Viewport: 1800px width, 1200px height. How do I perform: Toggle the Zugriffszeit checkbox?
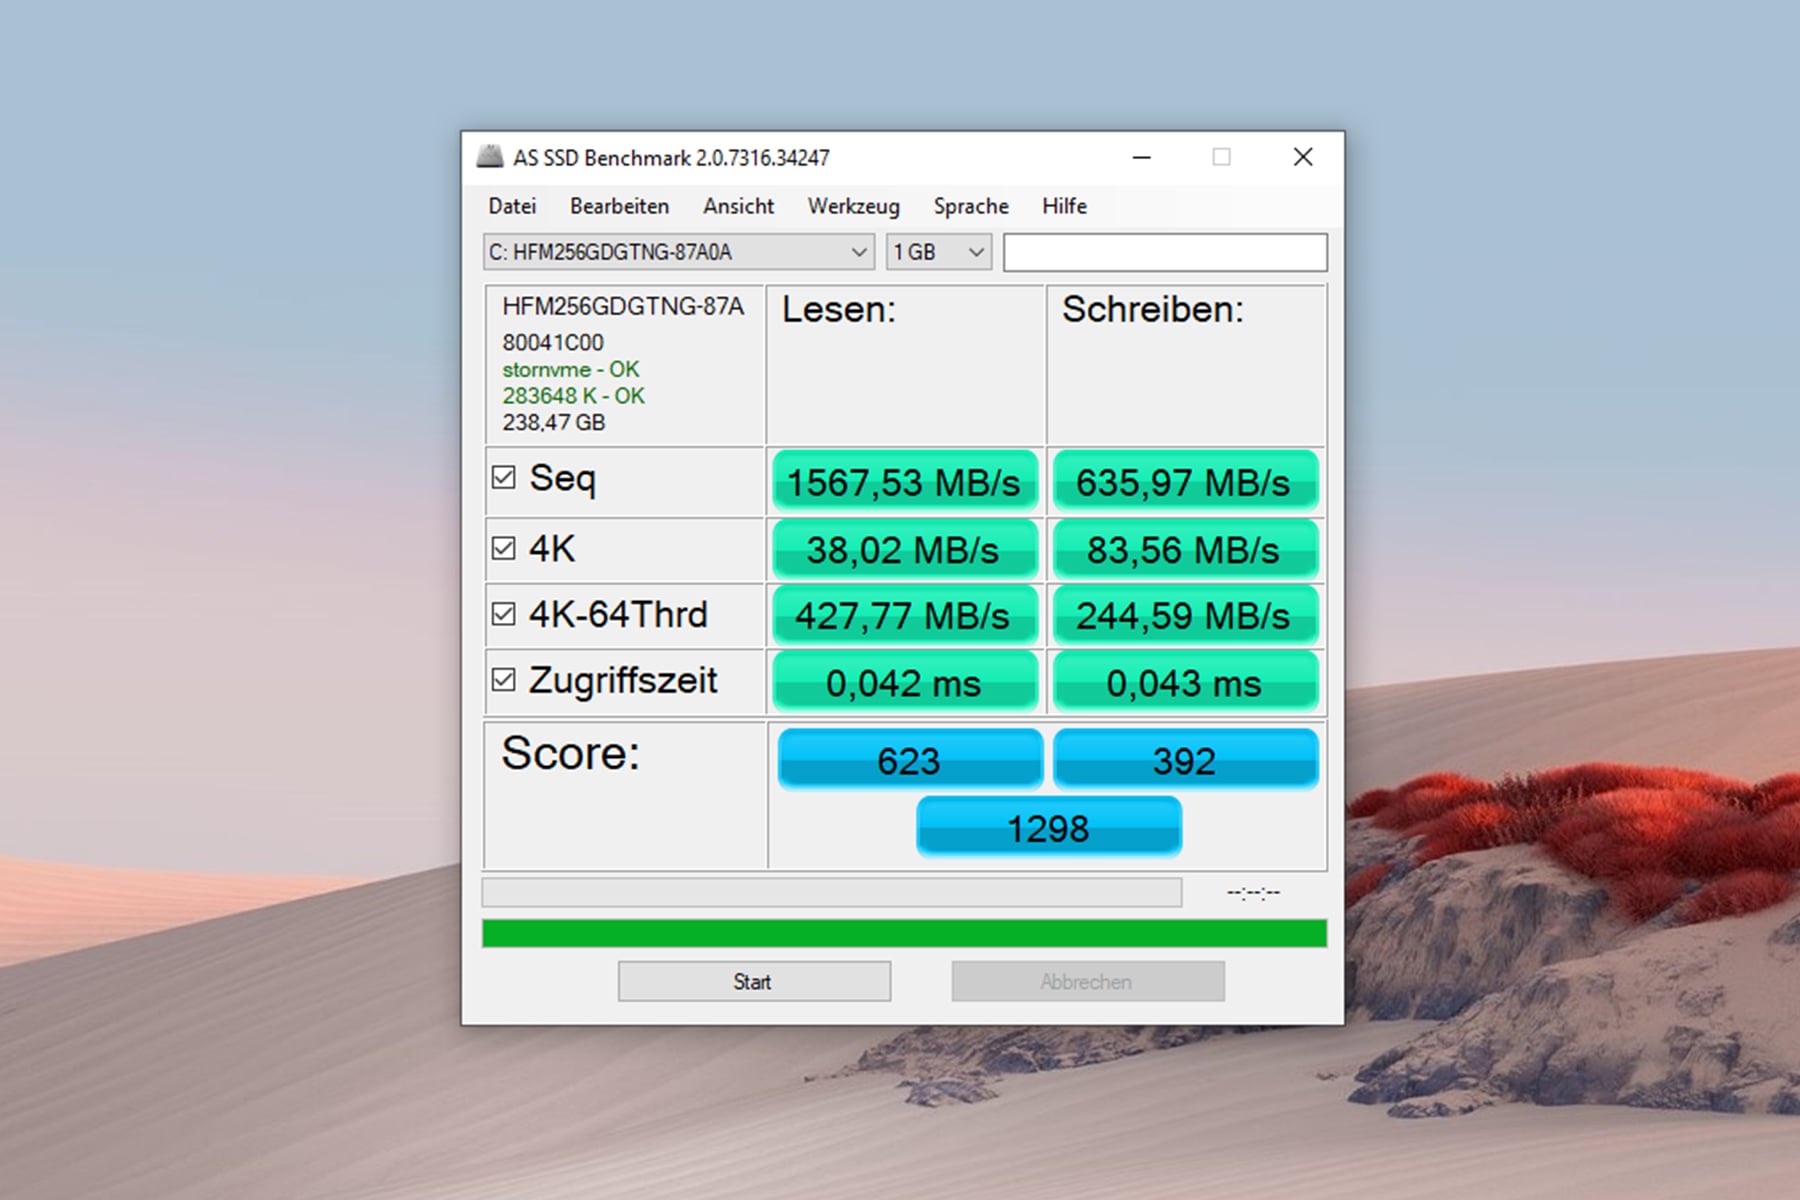pos(504,680)
